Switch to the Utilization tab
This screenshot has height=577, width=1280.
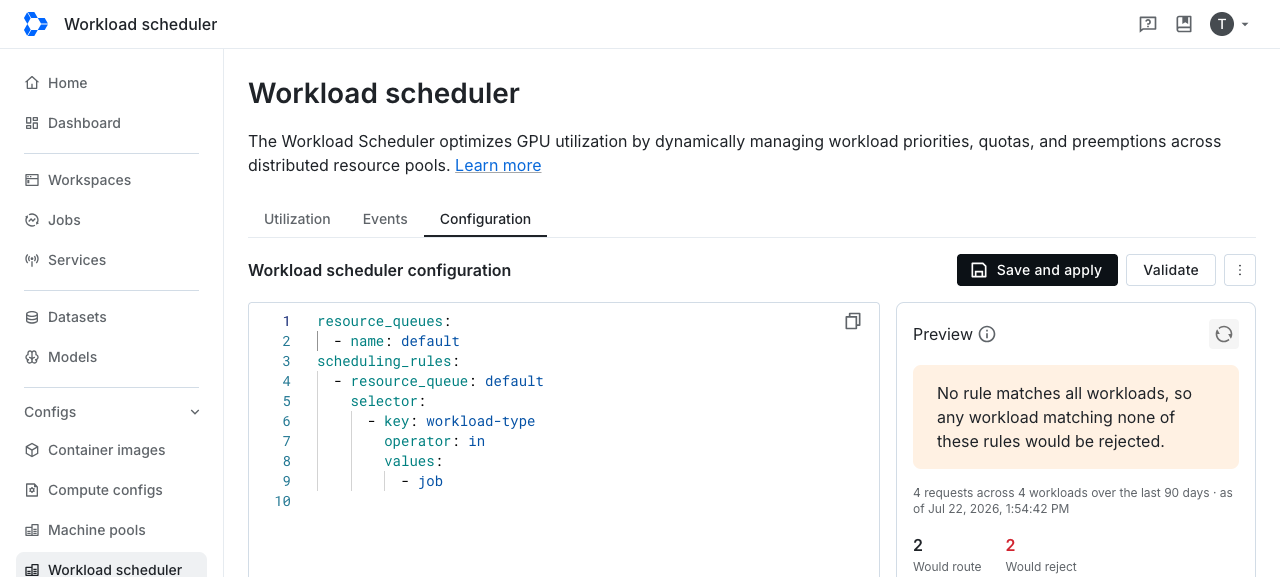[x=297, y=219]
